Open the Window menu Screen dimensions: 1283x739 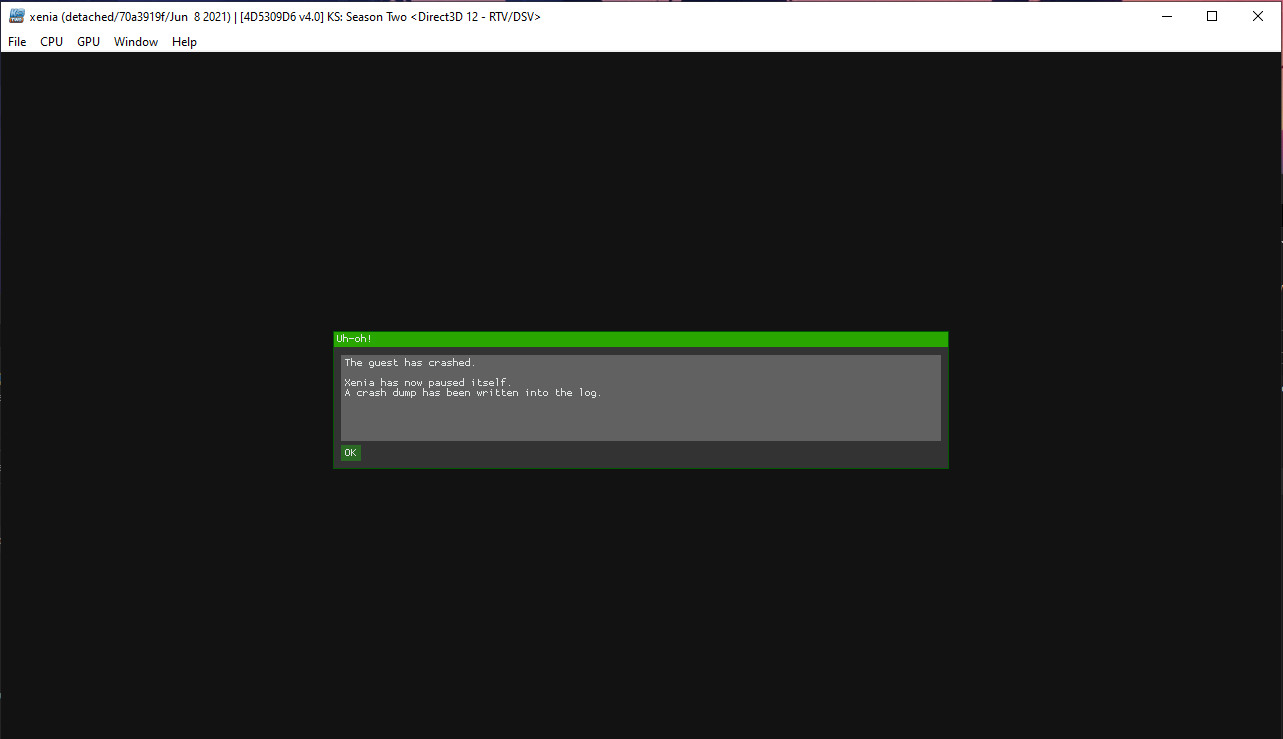point(135,41)
